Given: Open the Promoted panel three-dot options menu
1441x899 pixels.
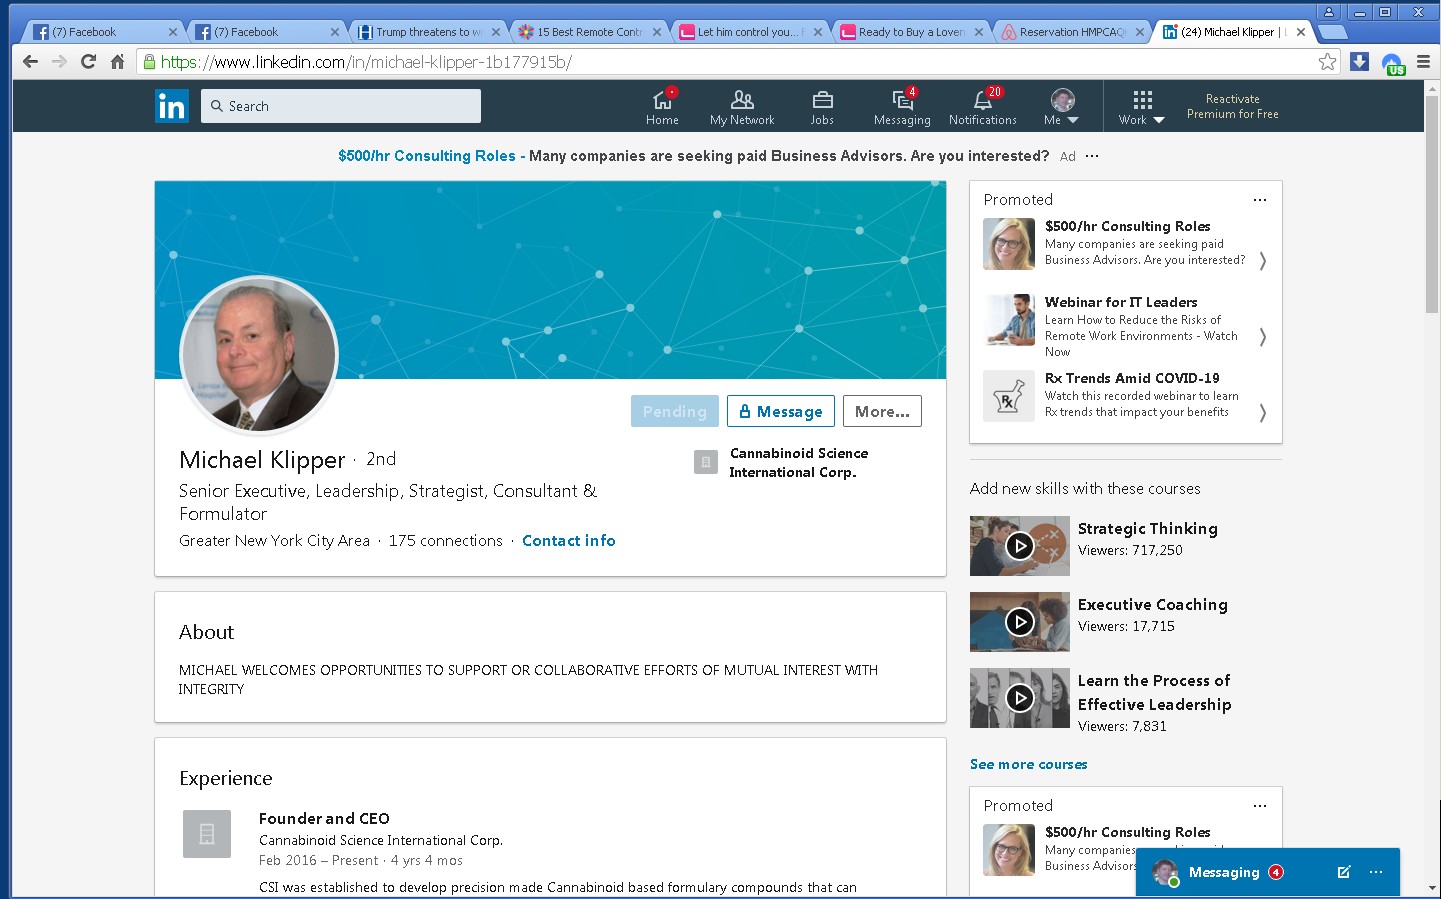Looking at the screenshot, I should point(1260,200).
